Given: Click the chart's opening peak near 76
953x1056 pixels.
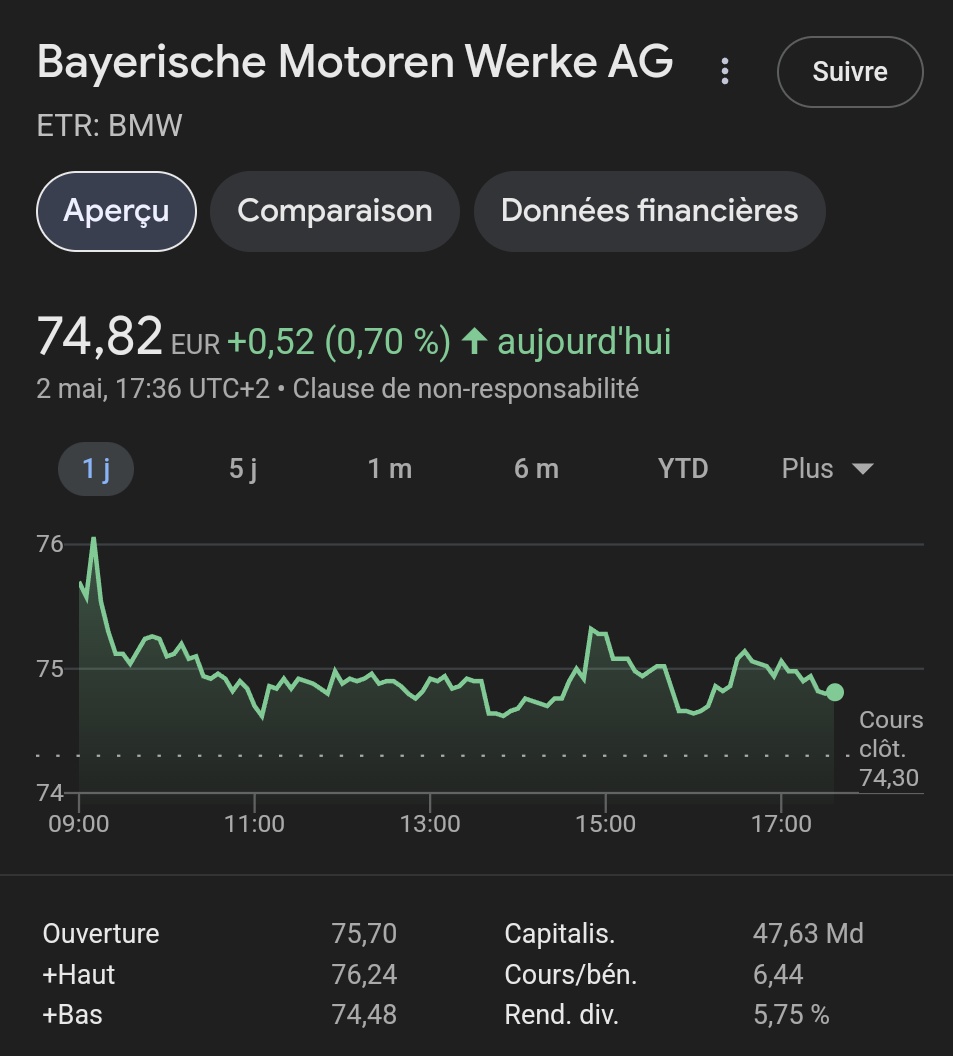Looking at the screenshot, I should pyautogui.click(x=94, y=539).
